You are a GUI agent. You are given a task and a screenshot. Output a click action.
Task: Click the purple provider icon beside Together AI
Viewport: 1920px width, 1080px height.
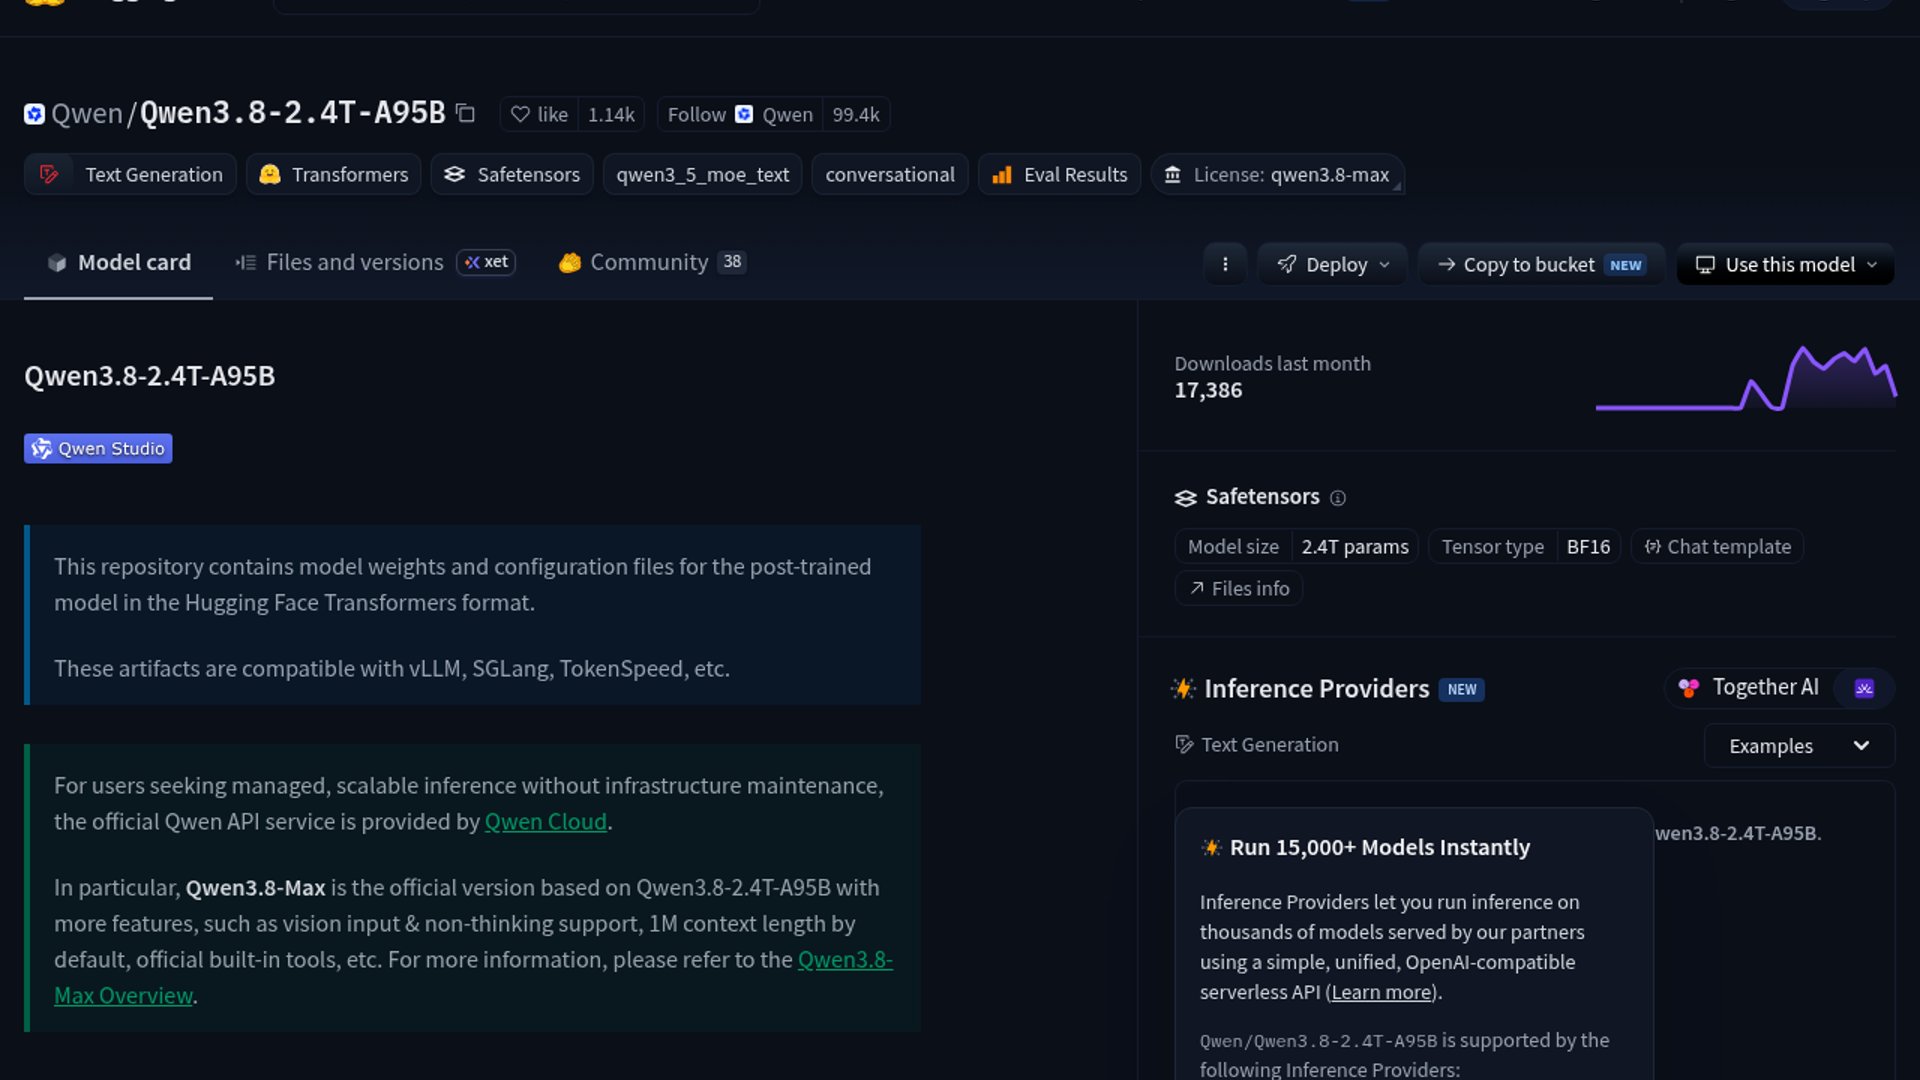1864,688
